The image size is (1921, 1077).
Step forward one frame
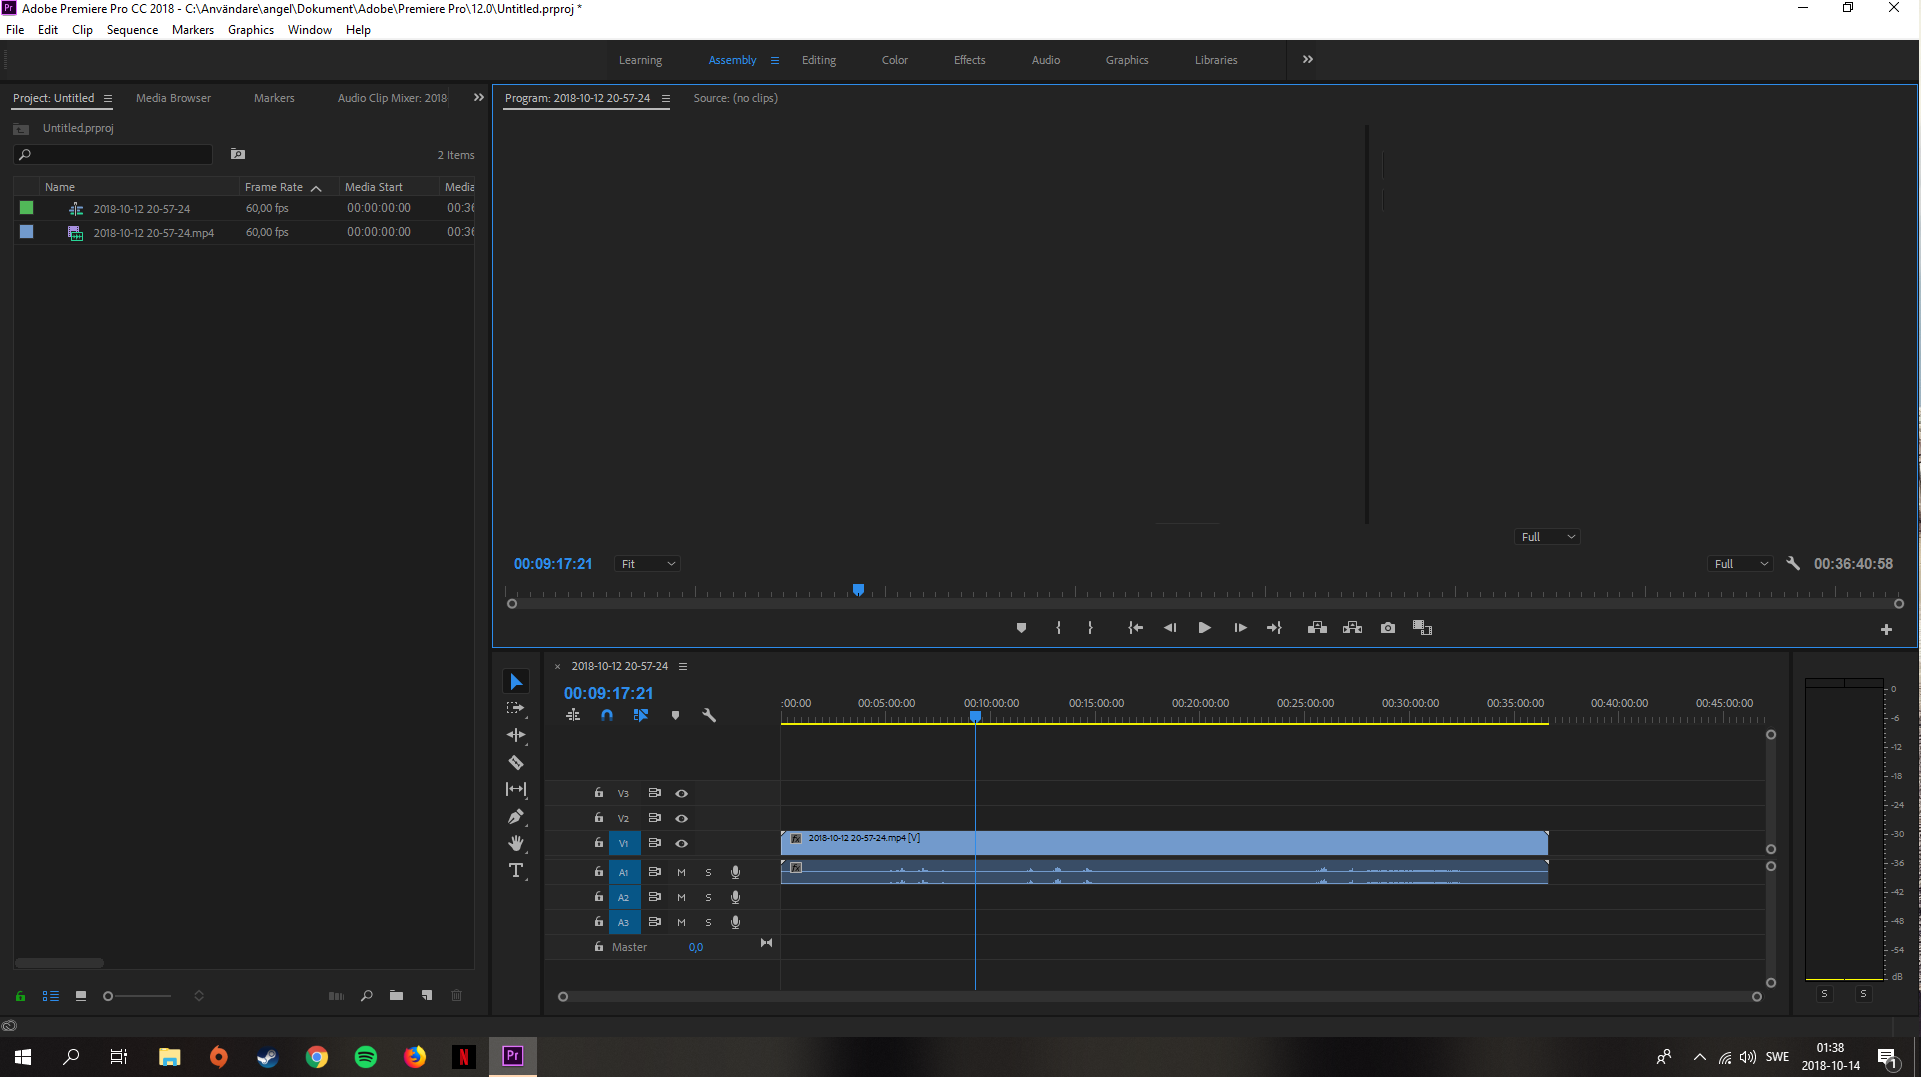(x=1240, y=628)
